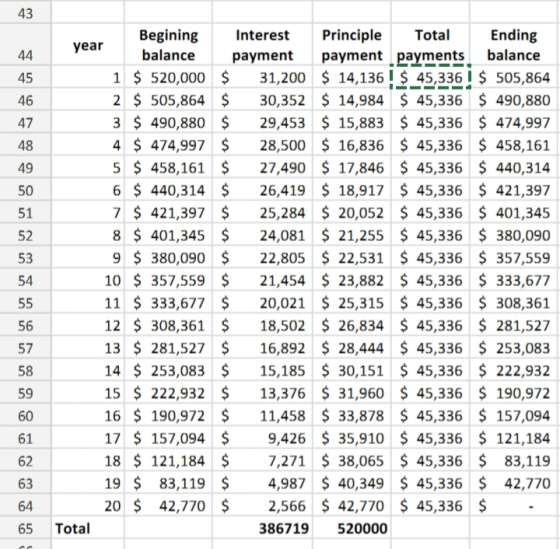This screenshot has height=549, width=560.
Task: Select total payments $45,336 in row 64
Action: point(430,506)
